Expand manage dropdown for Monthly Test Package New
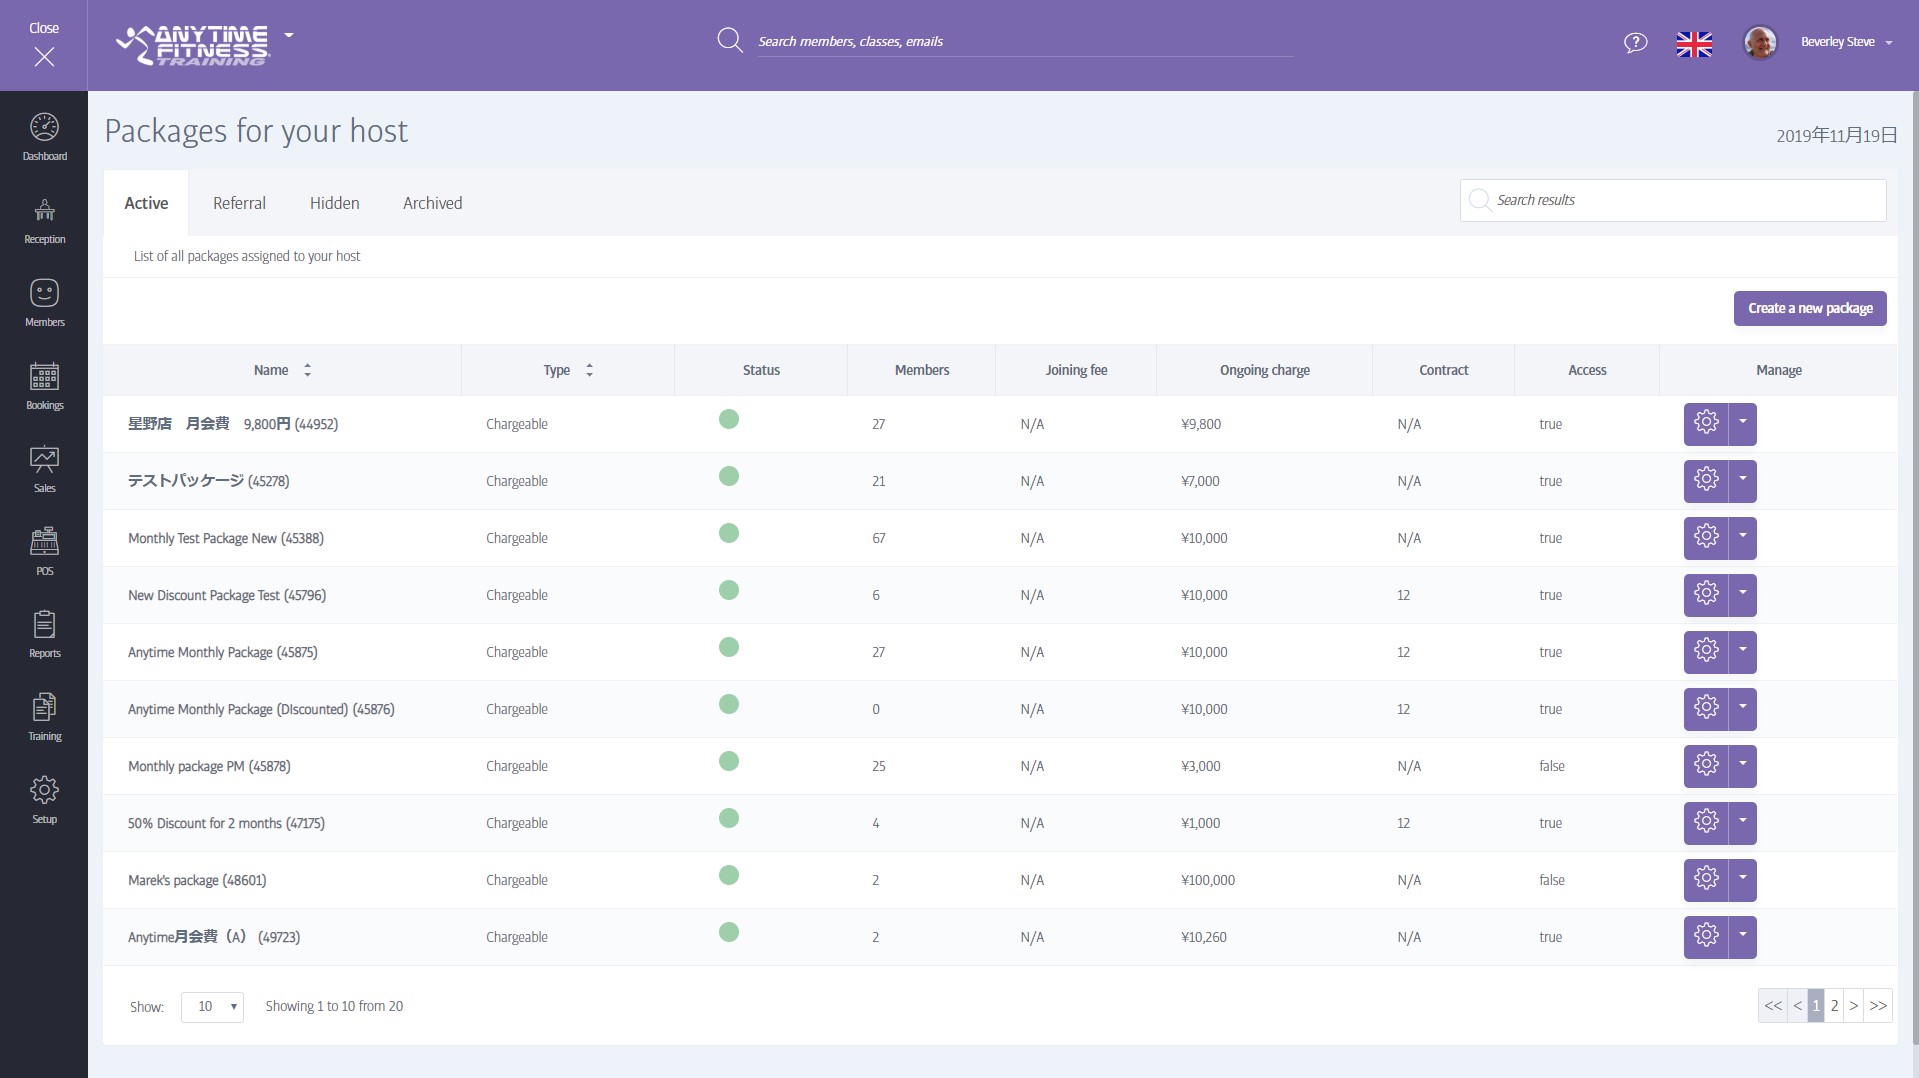1919x1078 pixels. click(1743, 537)
